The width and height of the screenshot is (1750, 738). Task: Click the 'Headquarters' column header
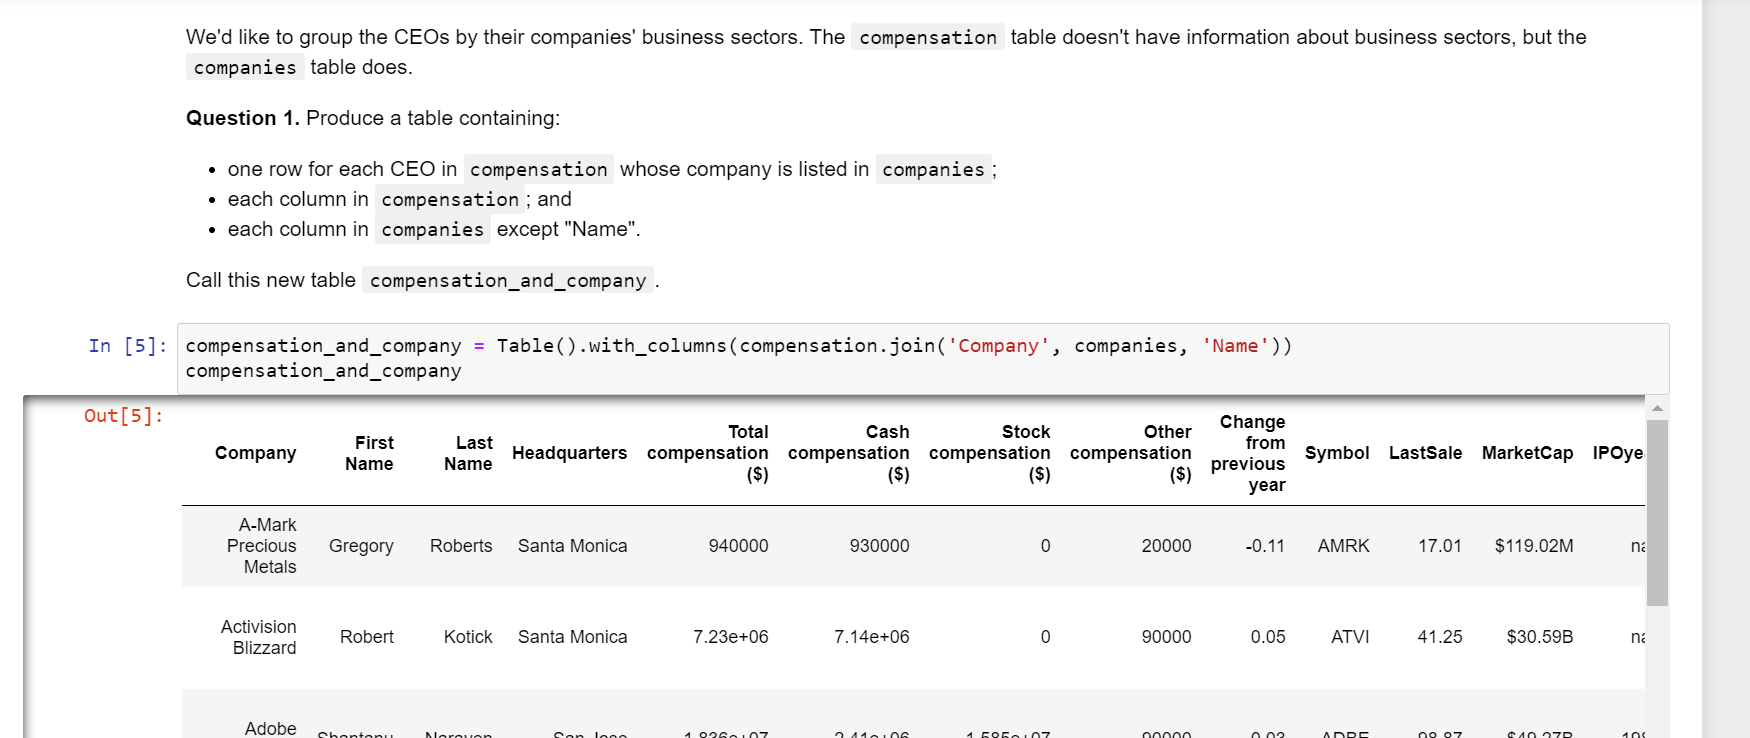point(570,453)
